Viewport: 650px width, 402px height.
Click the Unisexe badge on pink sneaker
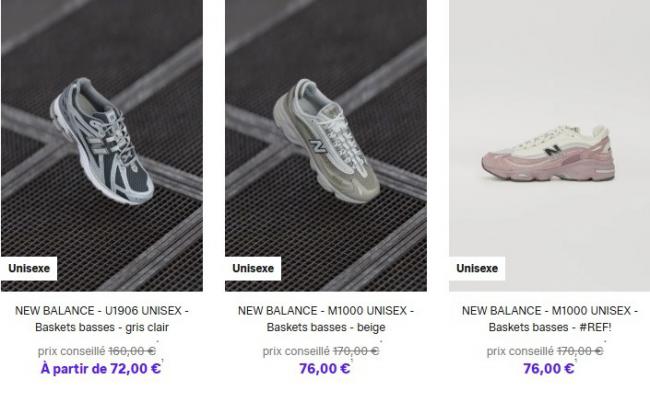(477, 269)
